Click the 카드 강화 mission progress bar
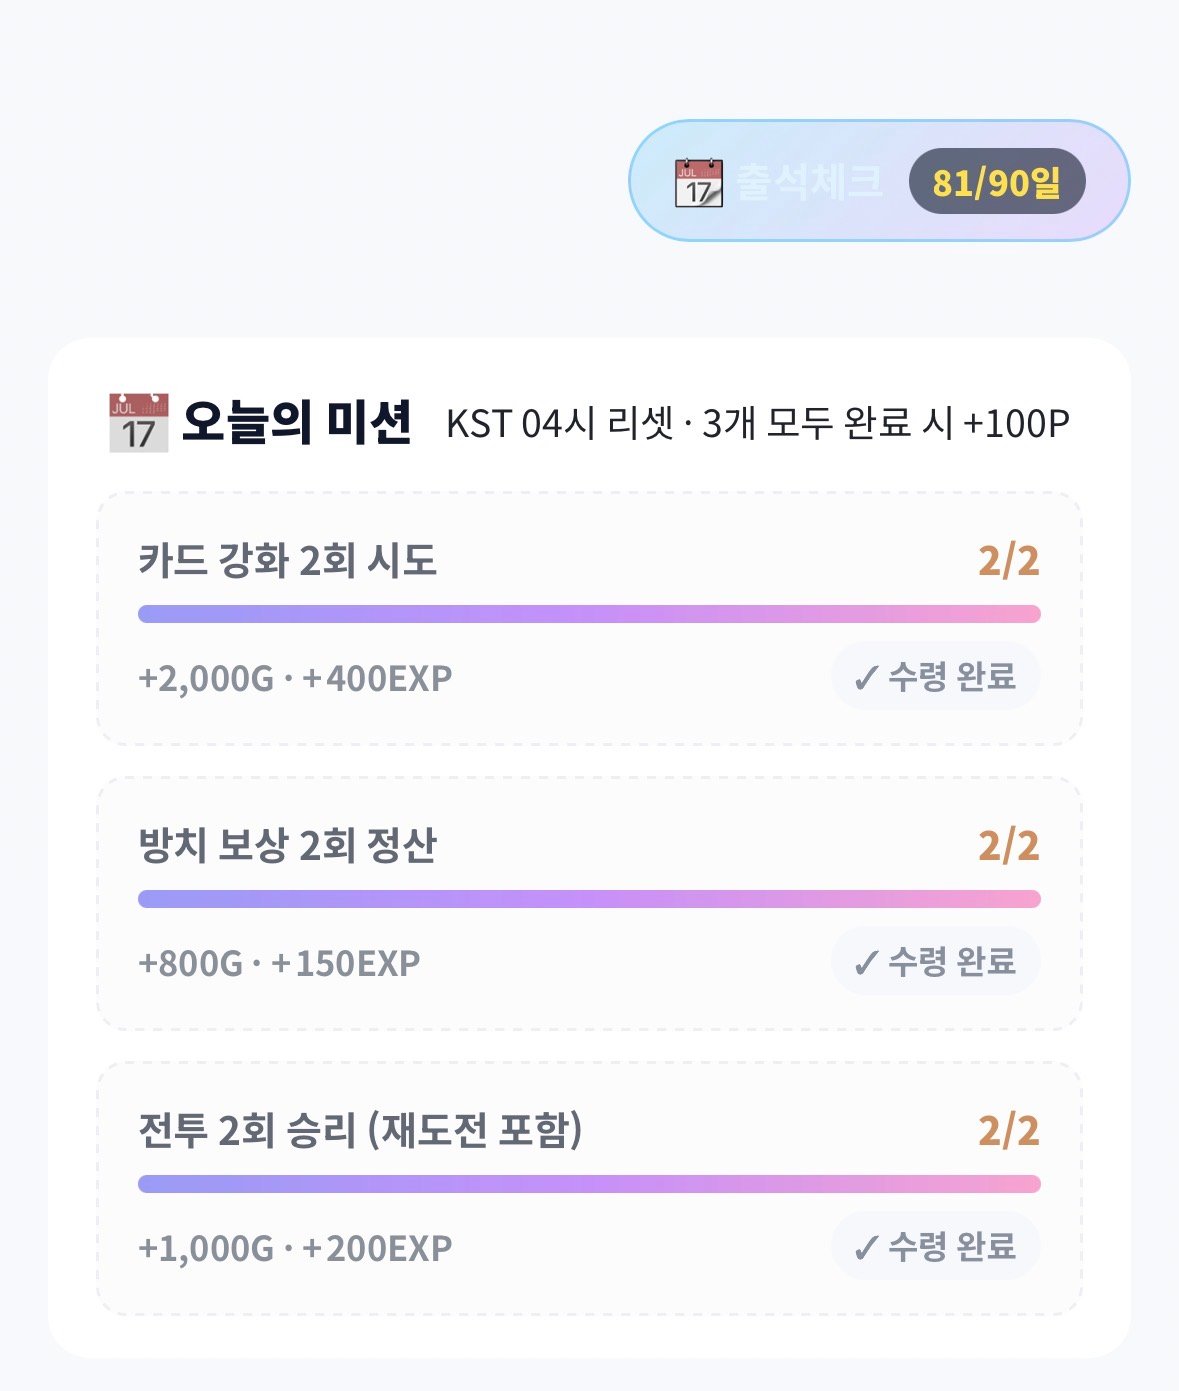The height and width of the screenshot is (1391, 1179). (589, 614)
